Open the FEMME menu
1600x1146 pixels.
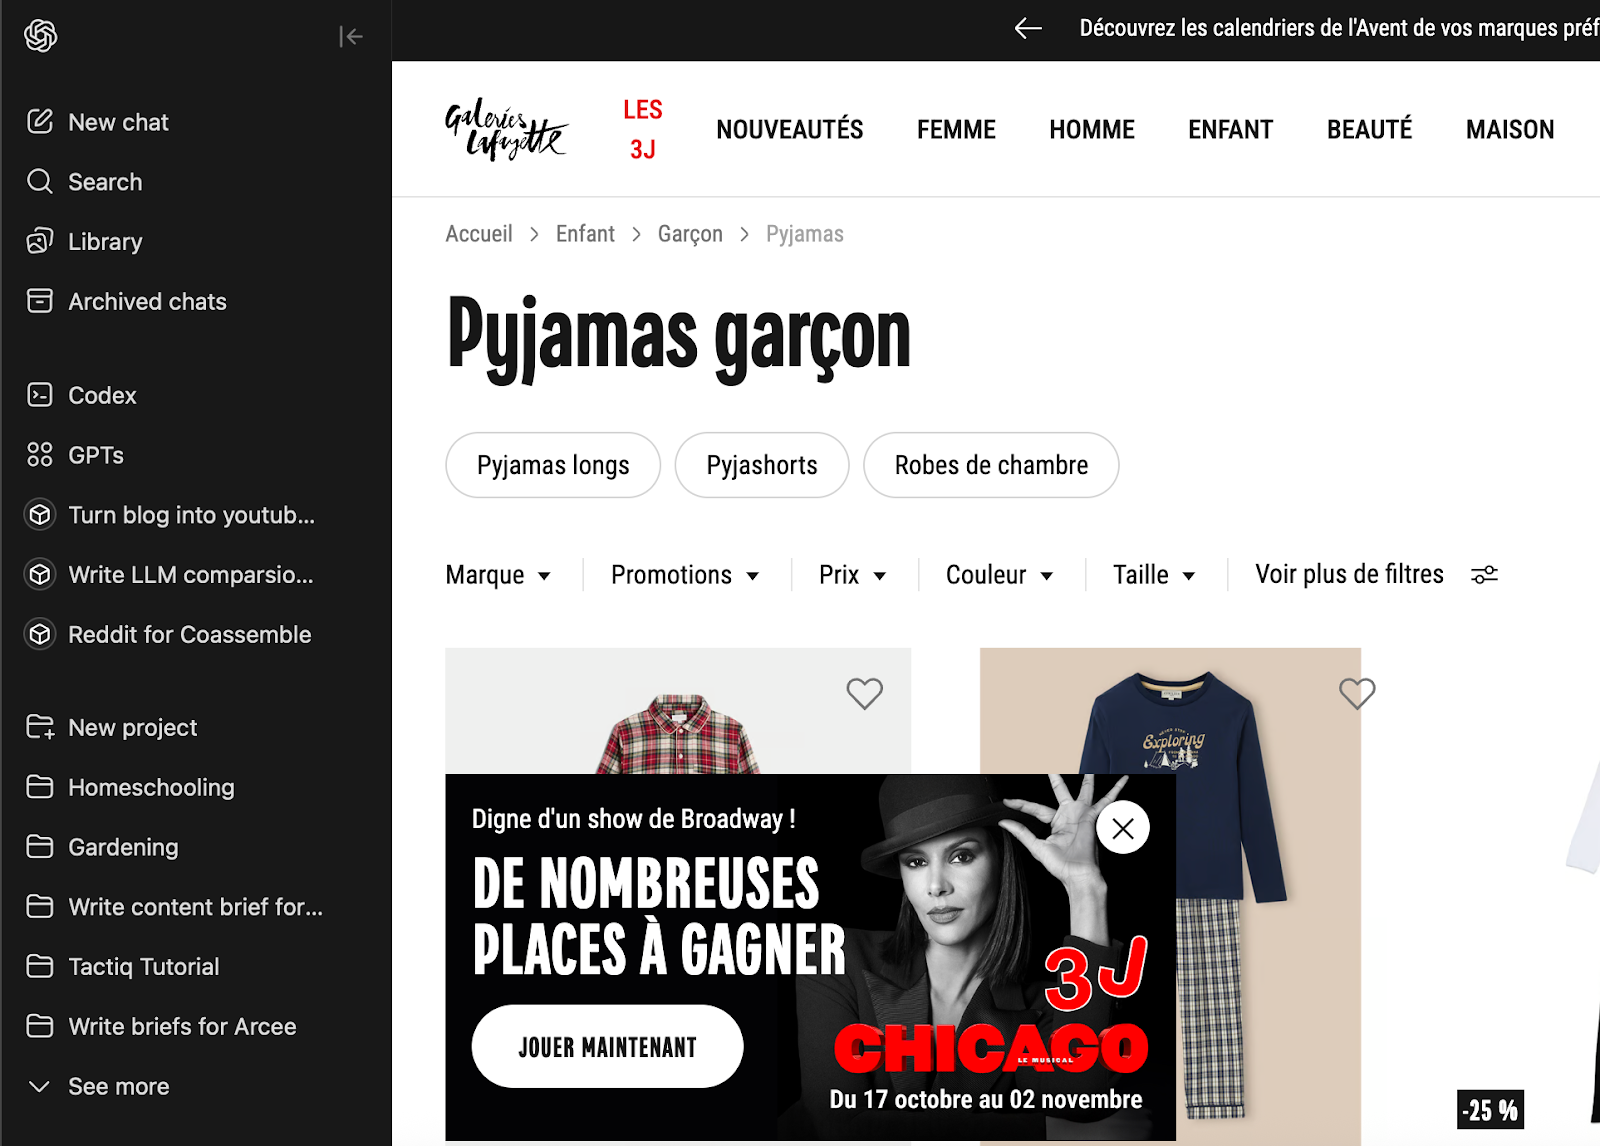pos(956,130)
